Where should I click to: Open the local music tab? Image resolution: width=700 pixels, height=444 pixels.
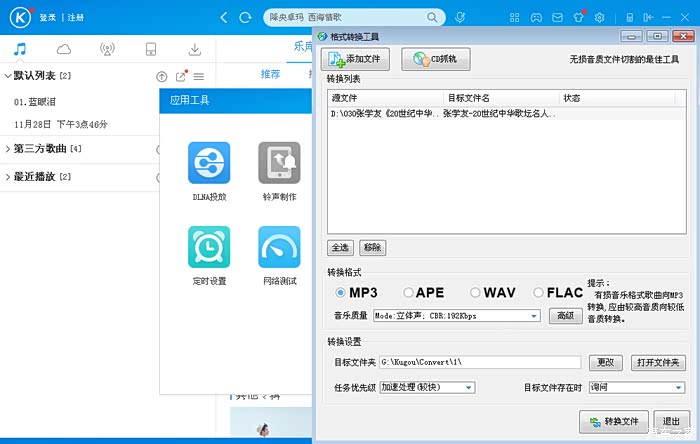click(21, 49)
